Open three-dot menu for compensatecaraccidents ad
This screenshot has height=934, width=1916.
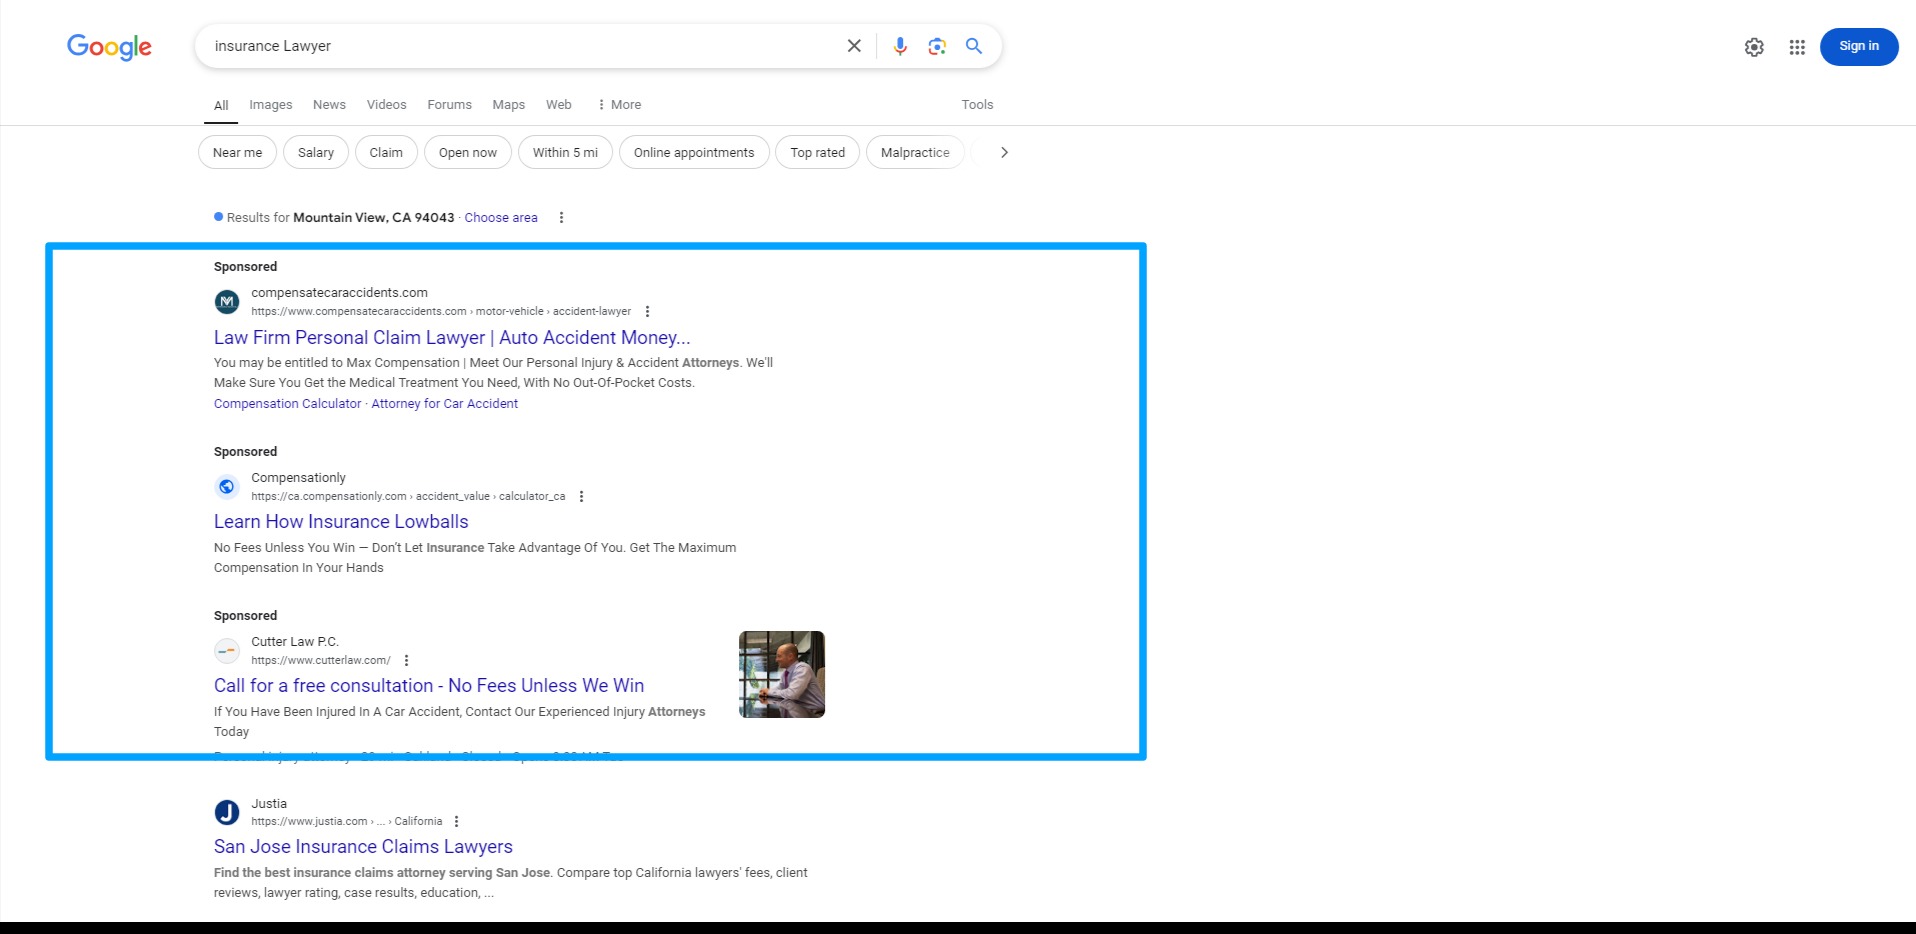[647, 312]
